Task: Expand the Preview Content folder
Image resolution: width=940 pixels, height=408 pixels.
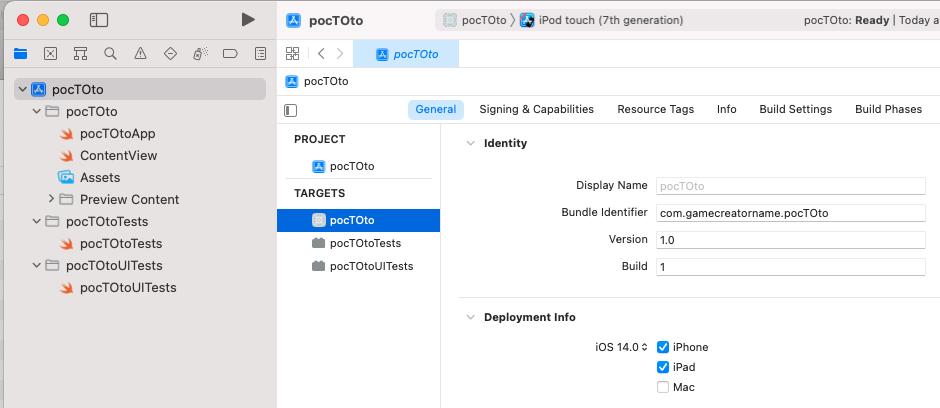Action: (x=51, y=199)
